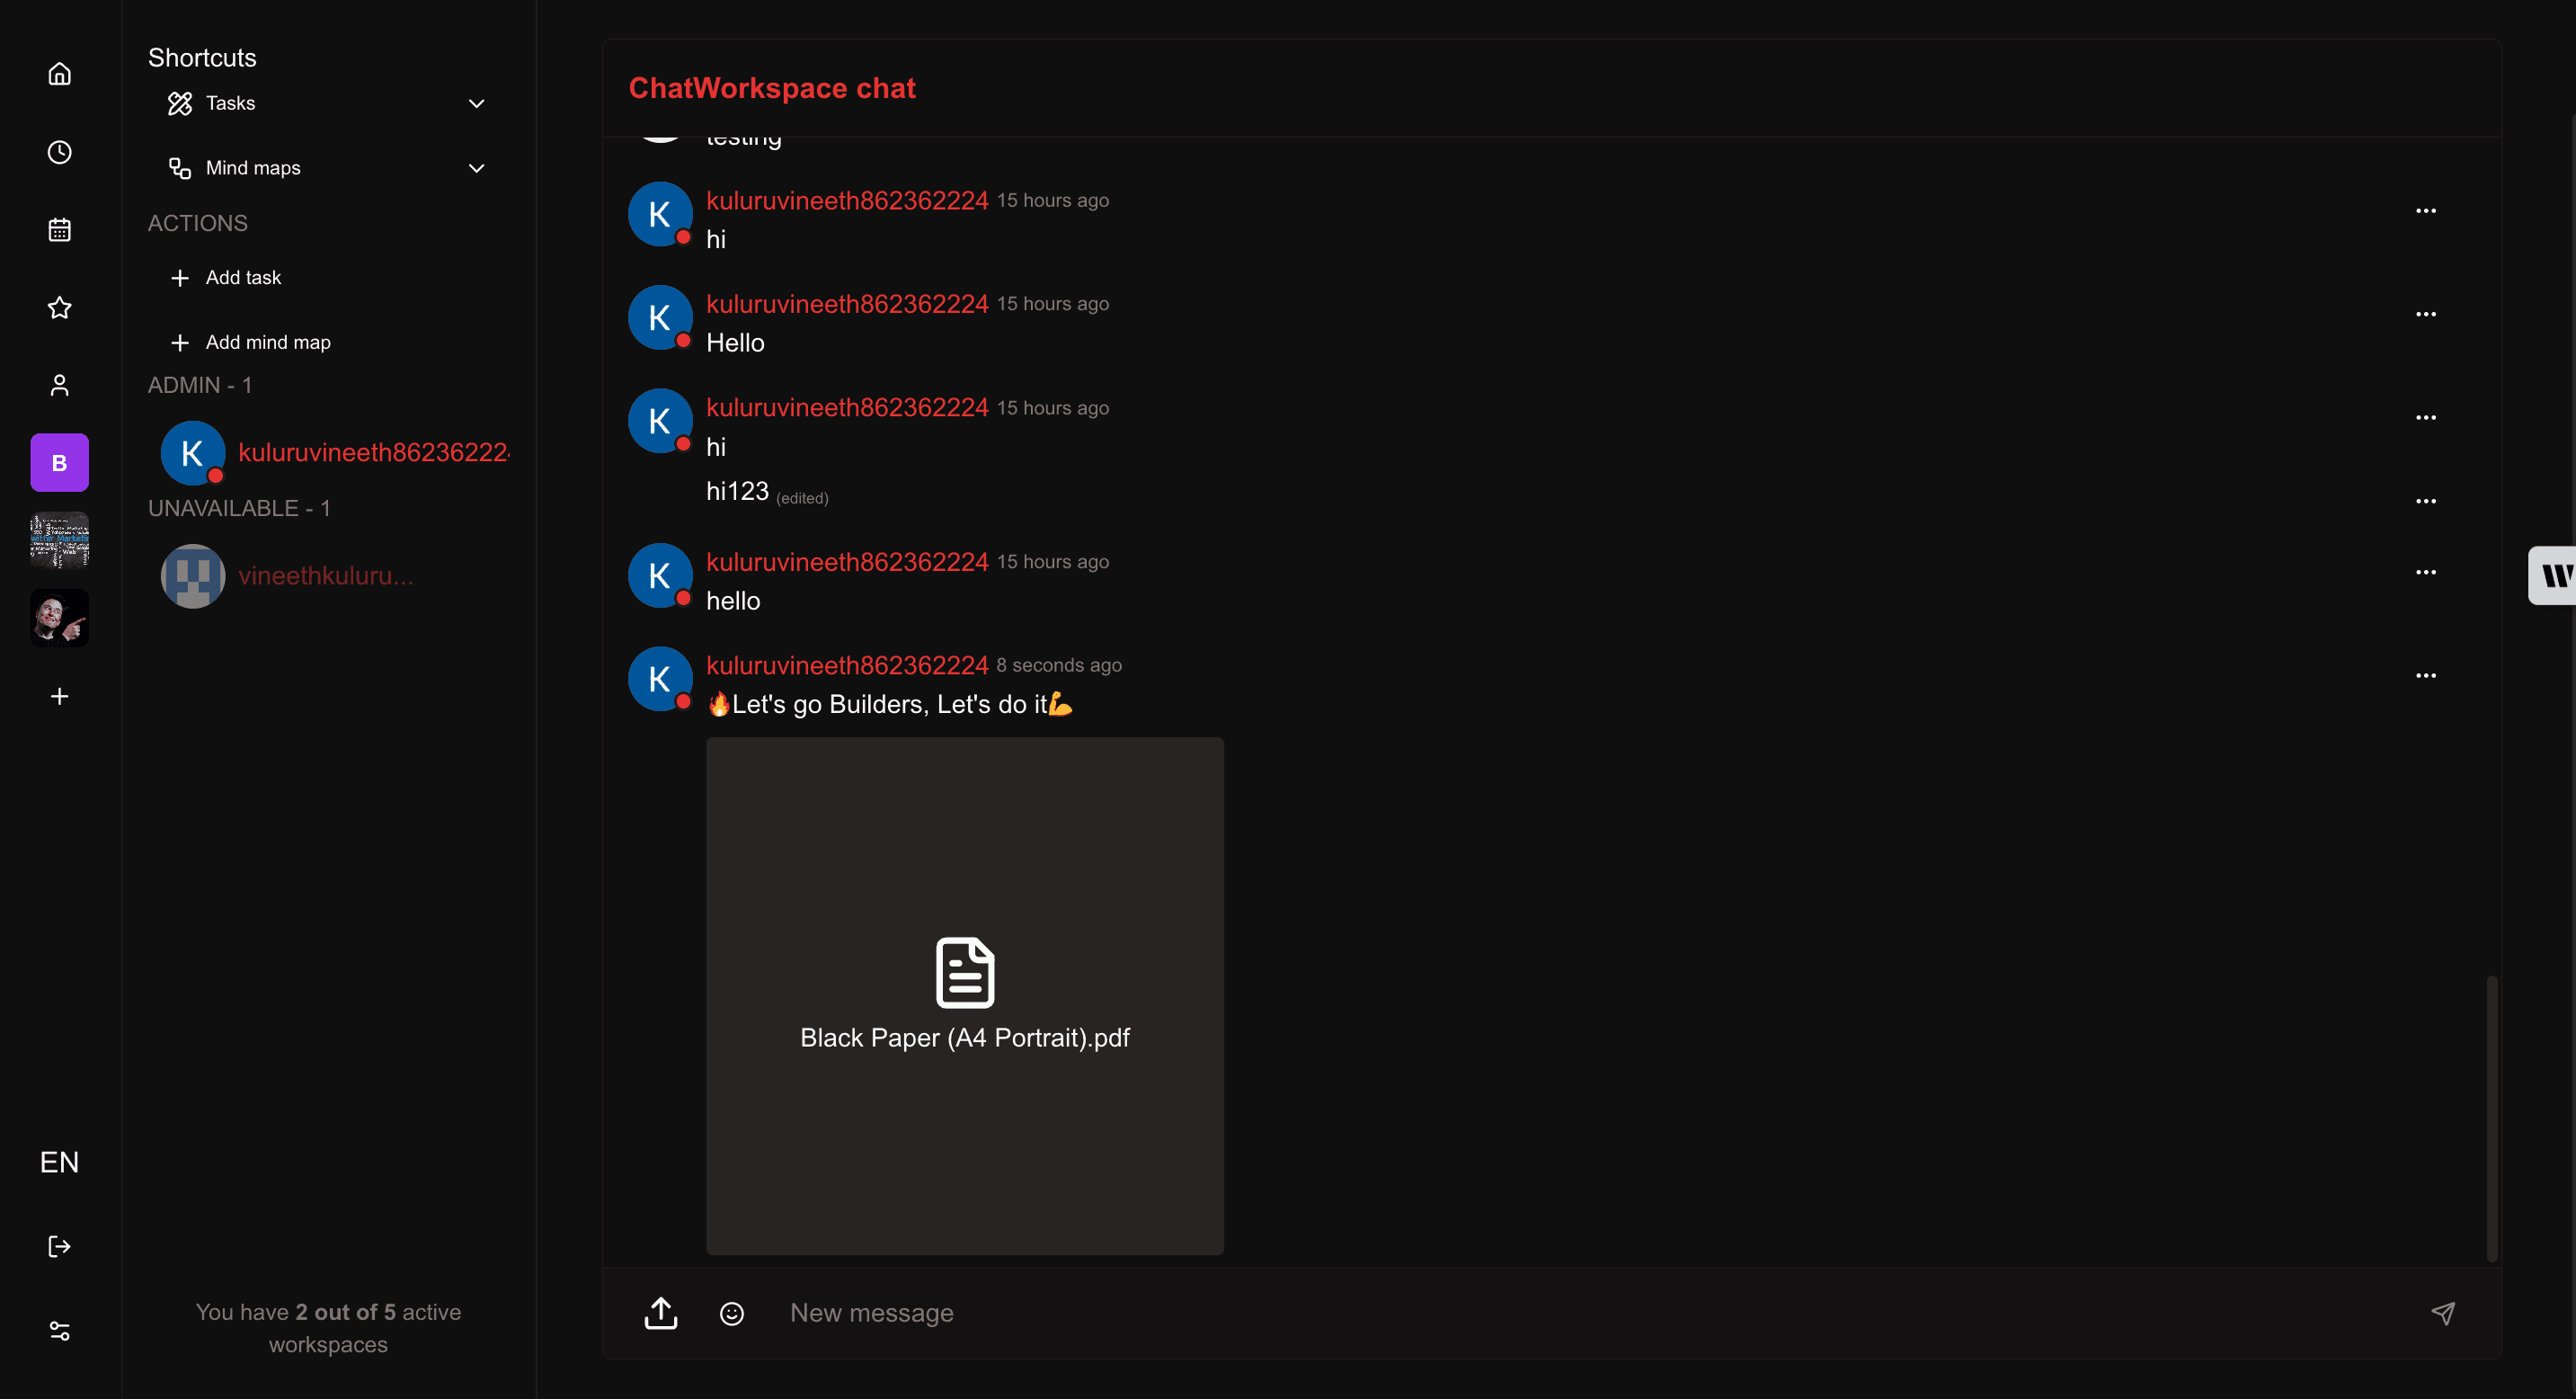Open the contacts person icon
Screen dimensions: 2576x1399
click(x=59, y=385)
